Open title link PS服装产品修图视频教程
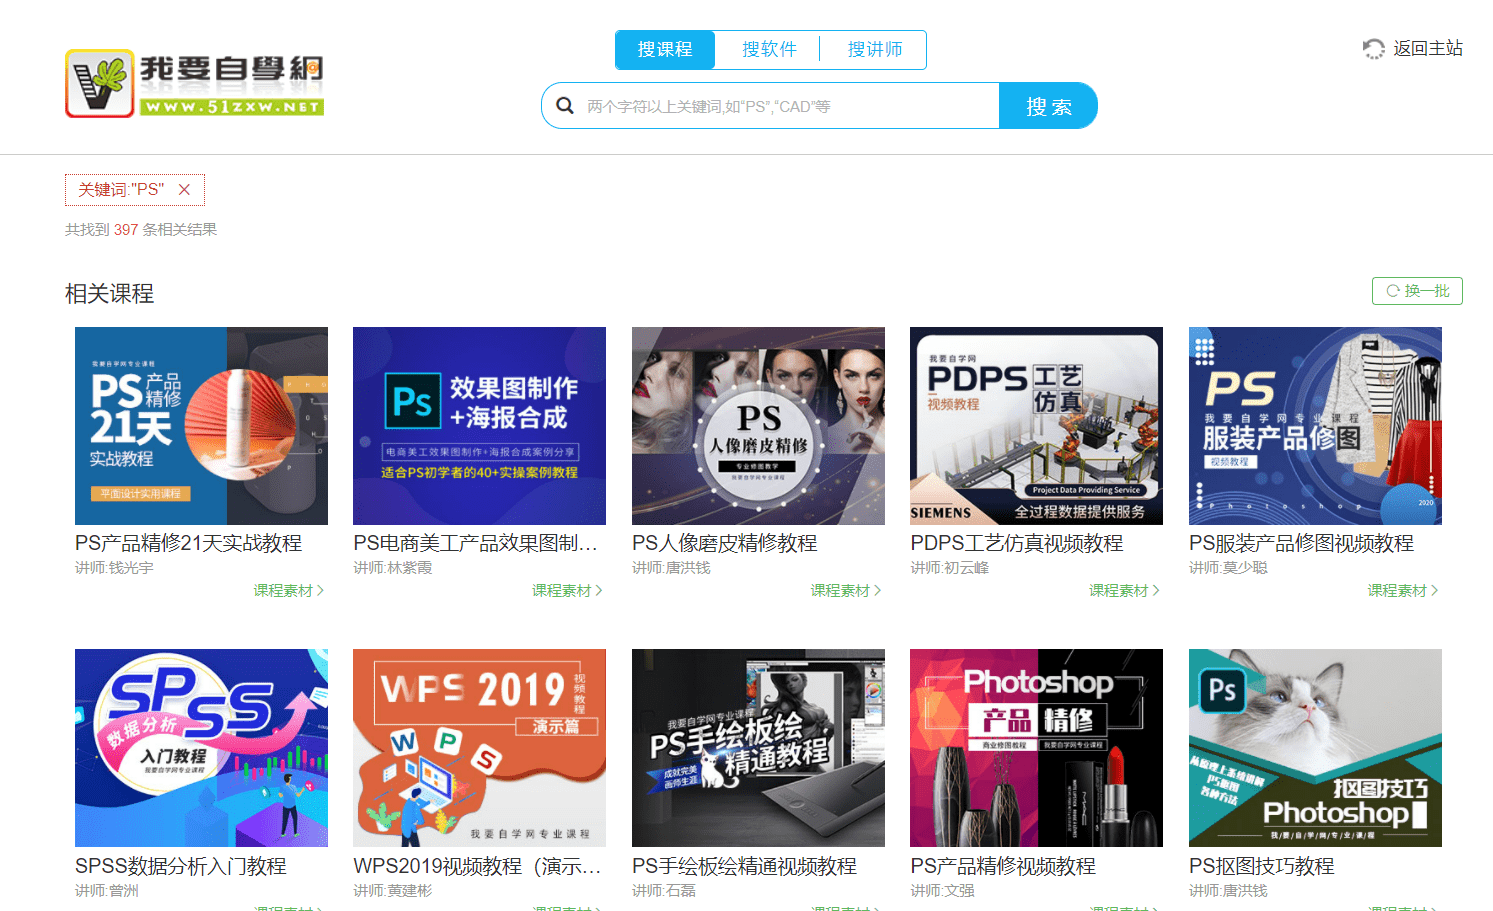The width and height of the screenshot is (1493, 911). [1301, 543]
